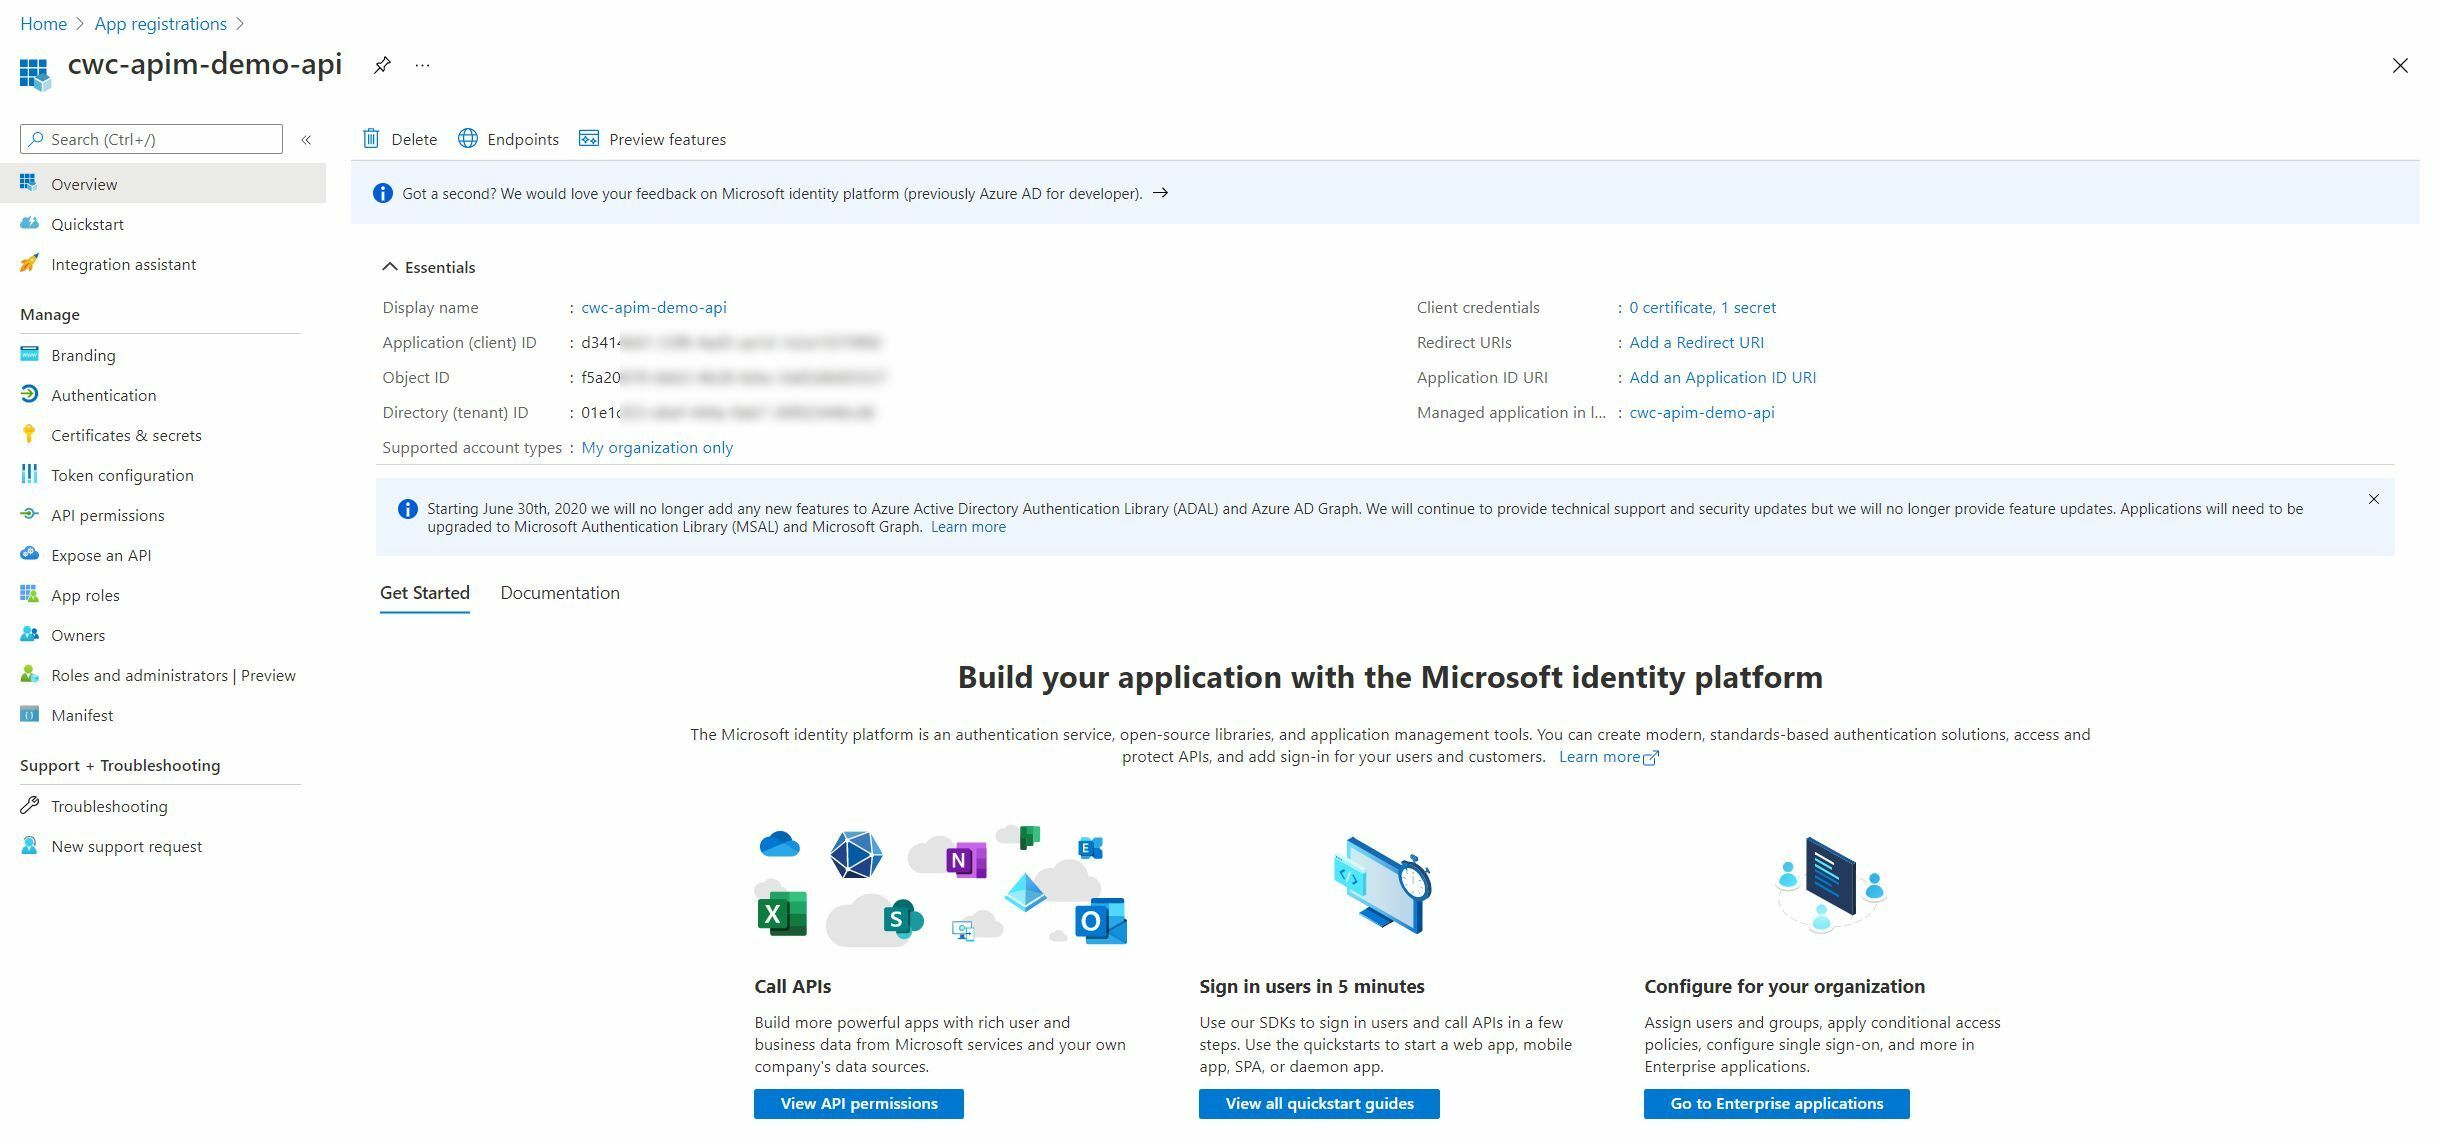
Task: Select Authentication in the sidebar
Action: coord(103,395)
